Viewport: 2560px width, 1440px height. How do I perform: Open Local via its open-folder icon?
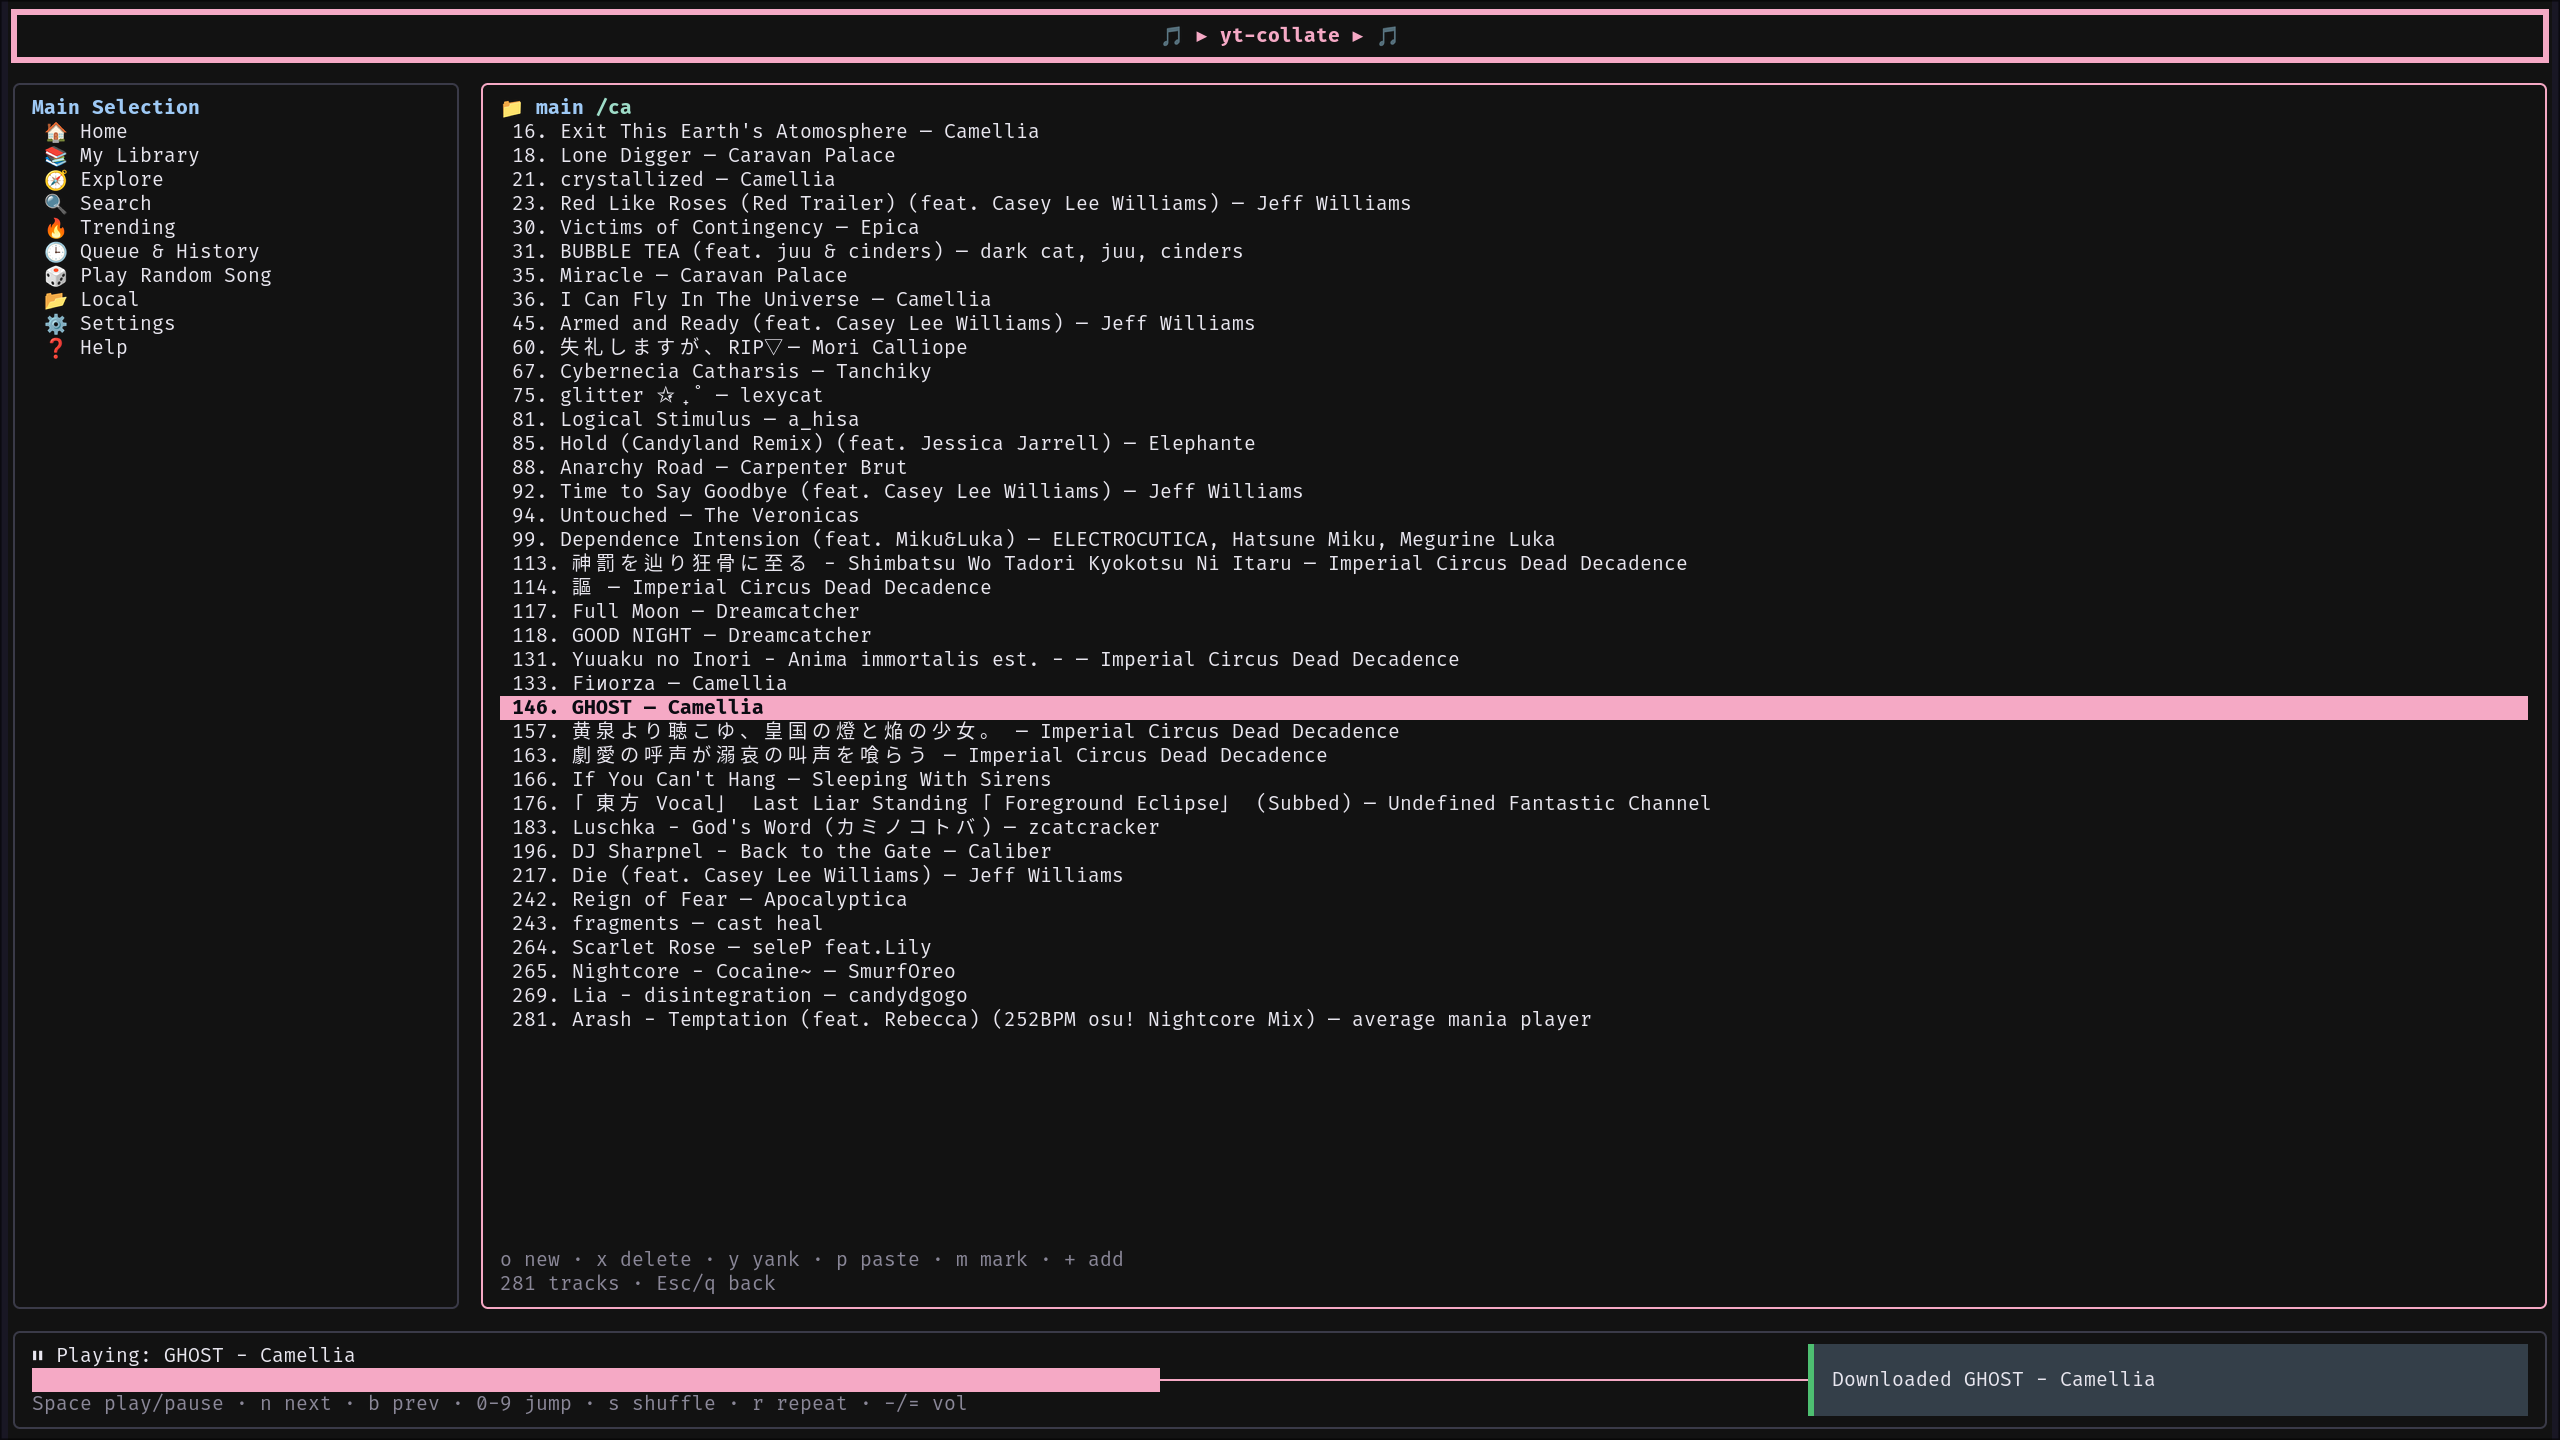(x=56, y=300)
